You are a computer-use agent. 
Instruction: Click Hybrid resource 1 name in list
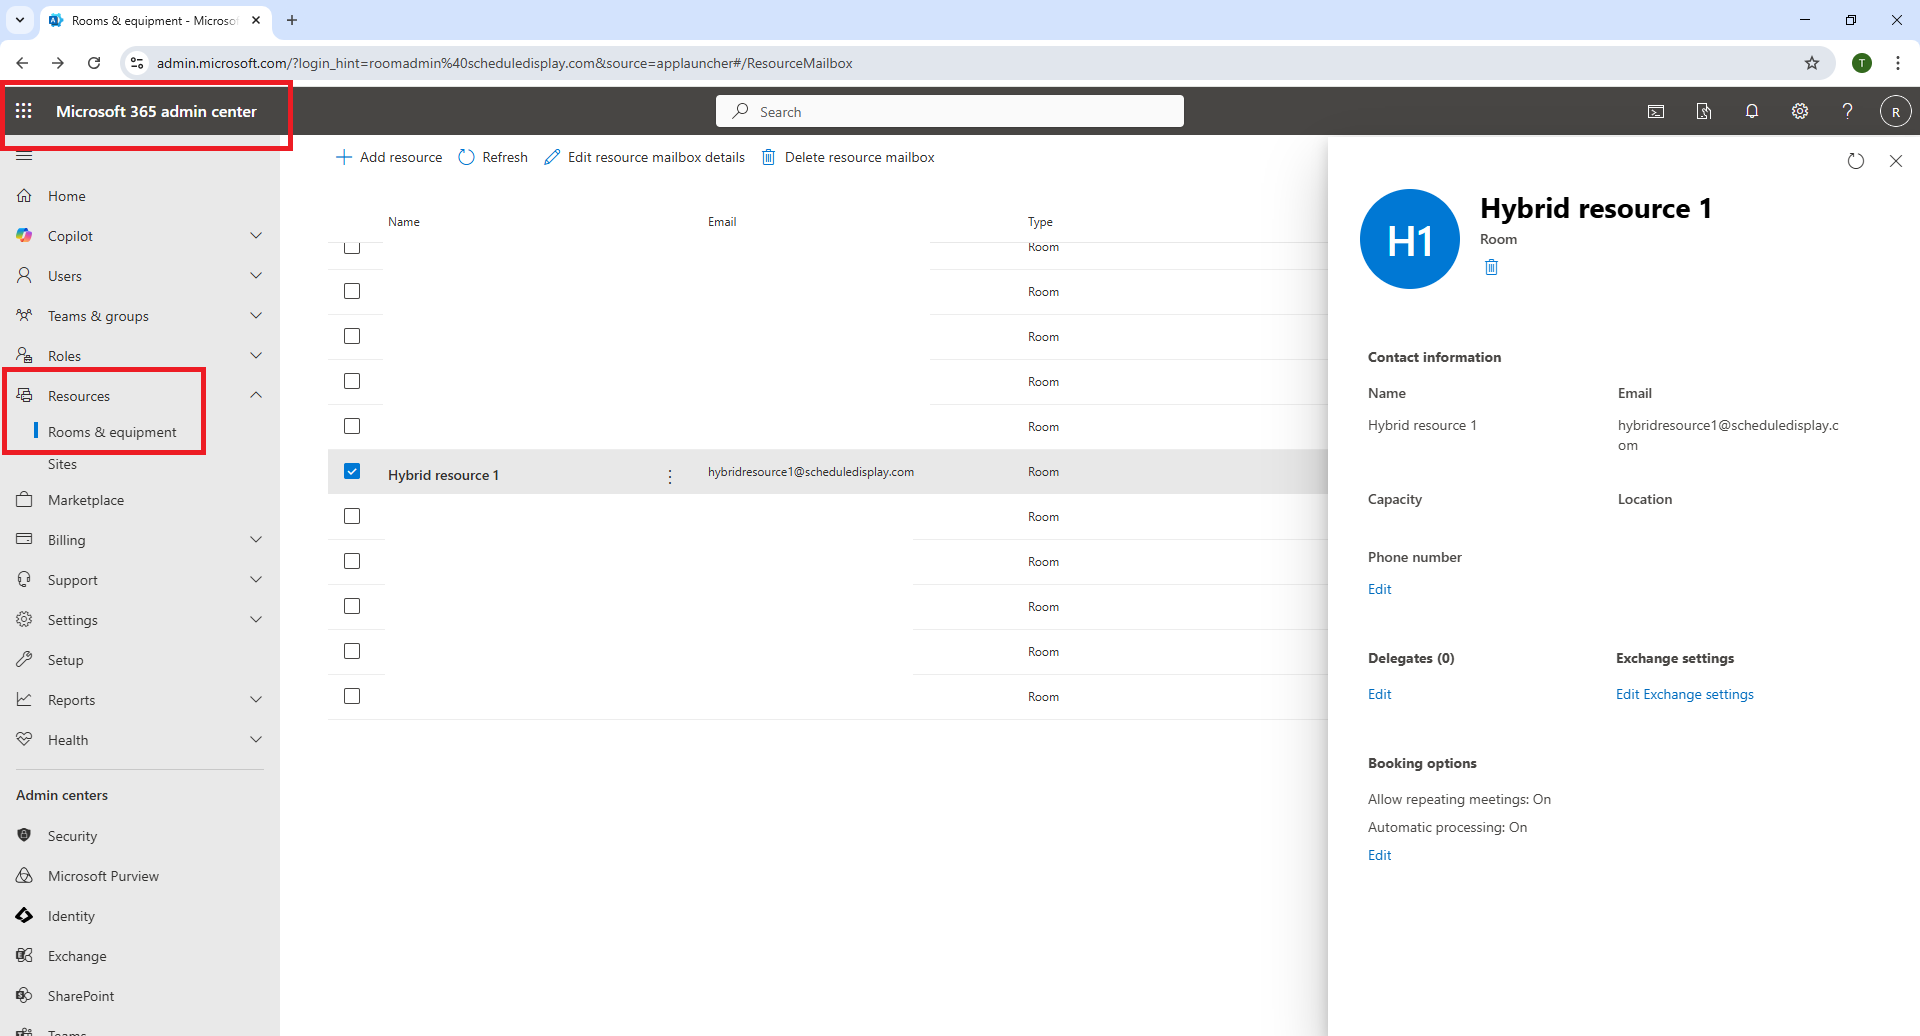[x=443, y=475]
